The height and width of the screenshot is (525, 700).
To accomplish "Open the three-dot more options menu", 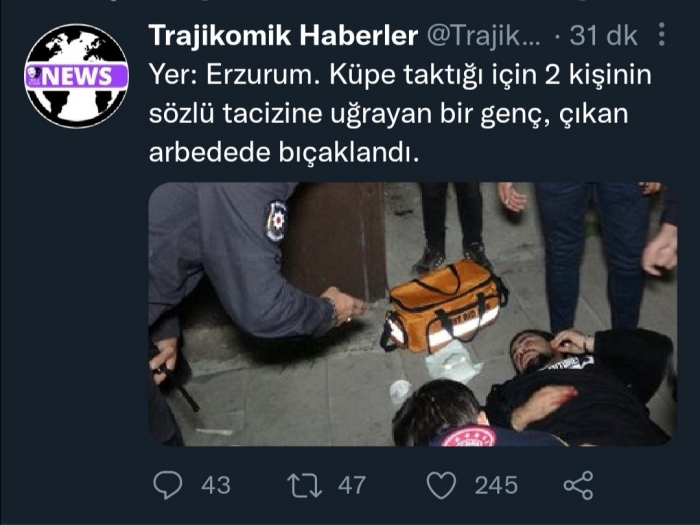I will 662,34.
